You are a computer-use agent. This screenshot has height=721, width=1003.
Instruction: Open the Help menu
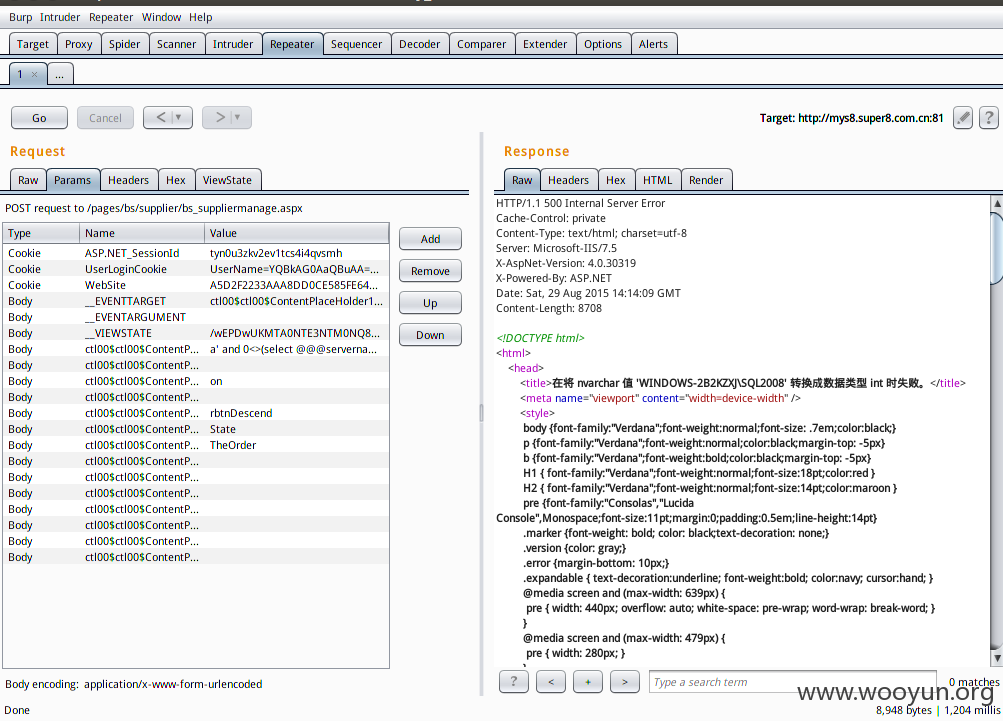[x=200, y=17]
